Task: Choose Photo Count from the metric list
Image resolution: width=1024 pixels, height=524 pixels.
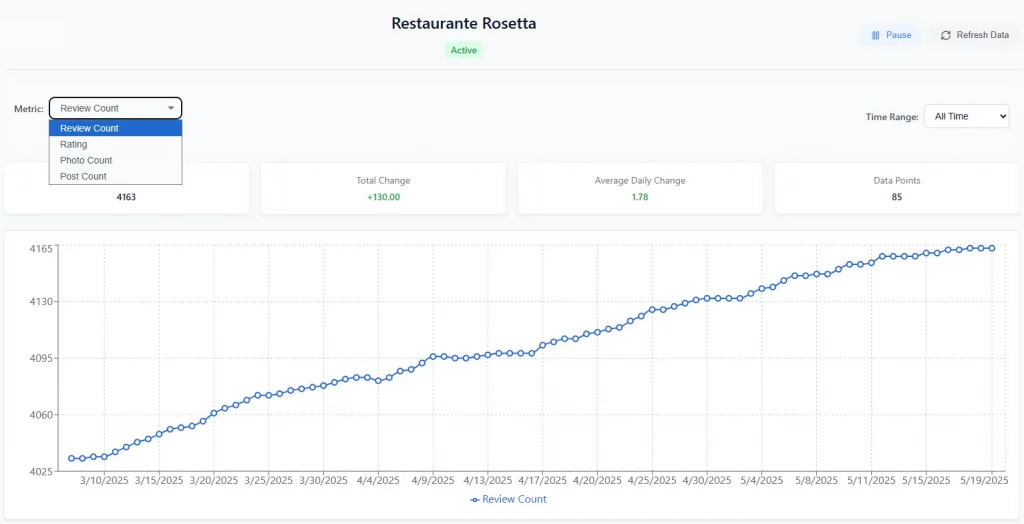Action: tap(116, 160)
